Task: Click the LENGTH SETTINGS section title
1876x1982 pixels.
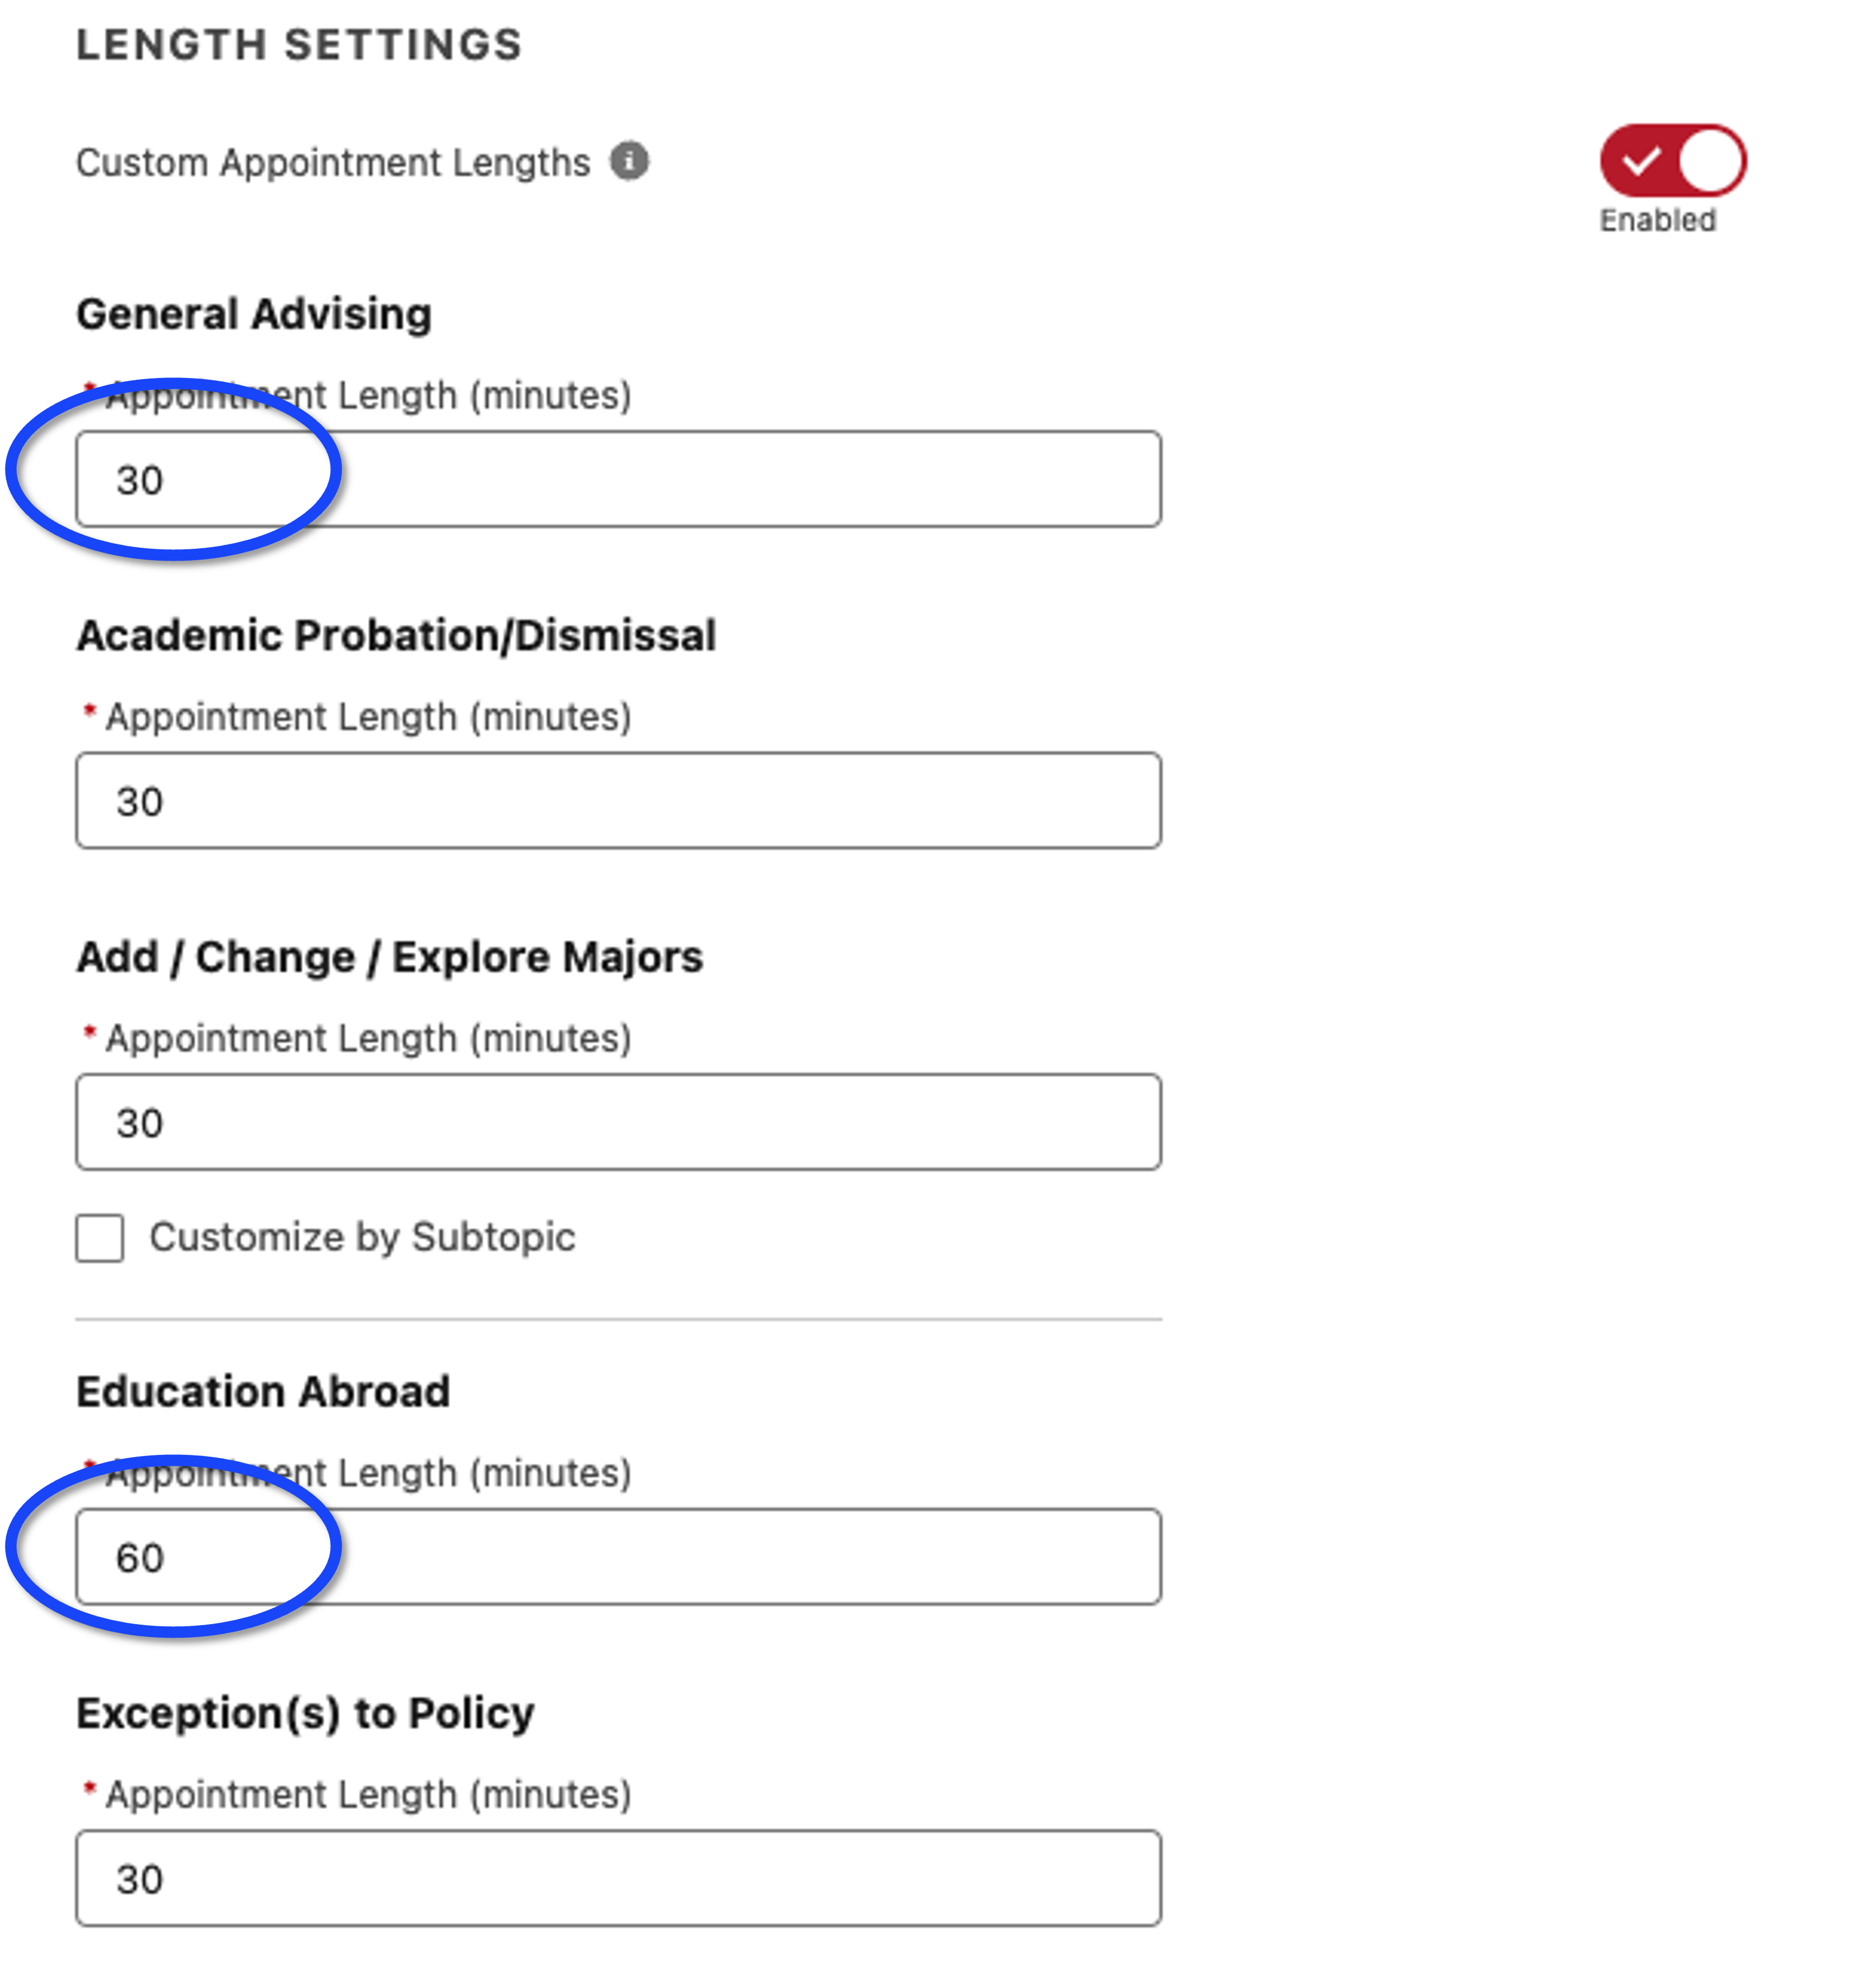Action: 299,45
